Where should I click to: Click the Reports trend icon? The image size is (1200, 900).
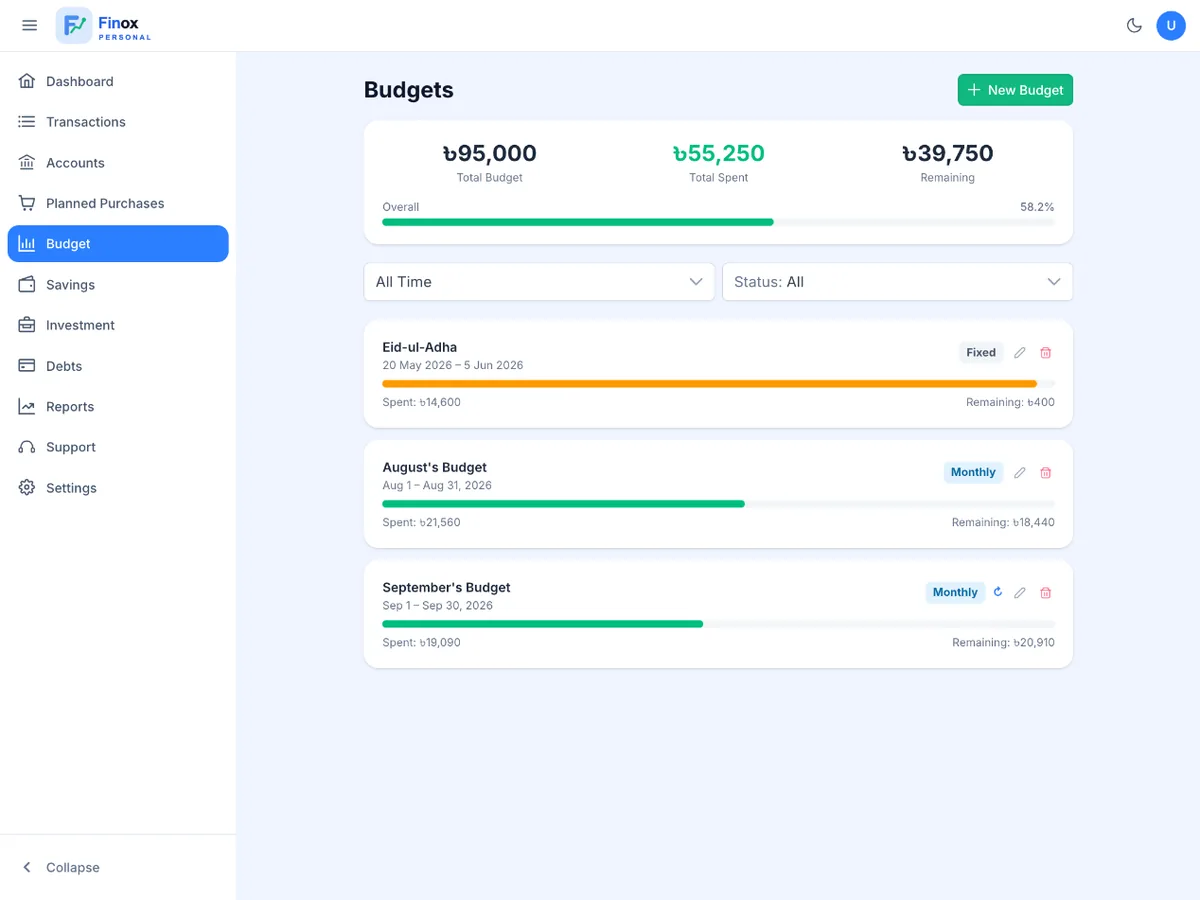[27, 406]
